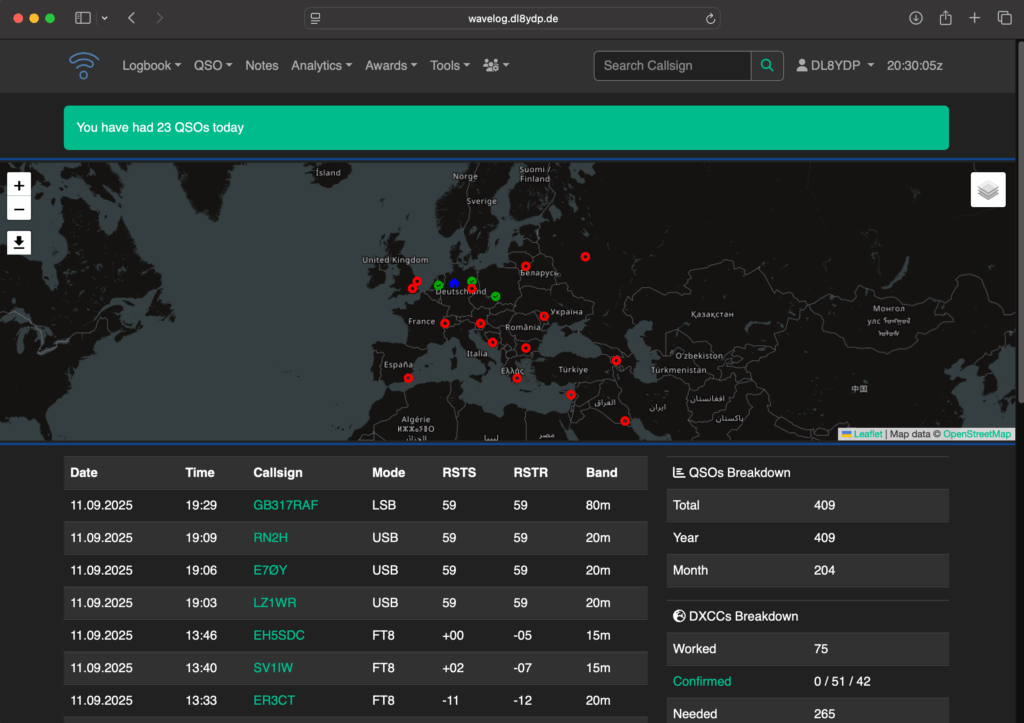The image size is (1024, 723).
Task: Click the Confirmed DXCC link
Action: pos(702,681)
